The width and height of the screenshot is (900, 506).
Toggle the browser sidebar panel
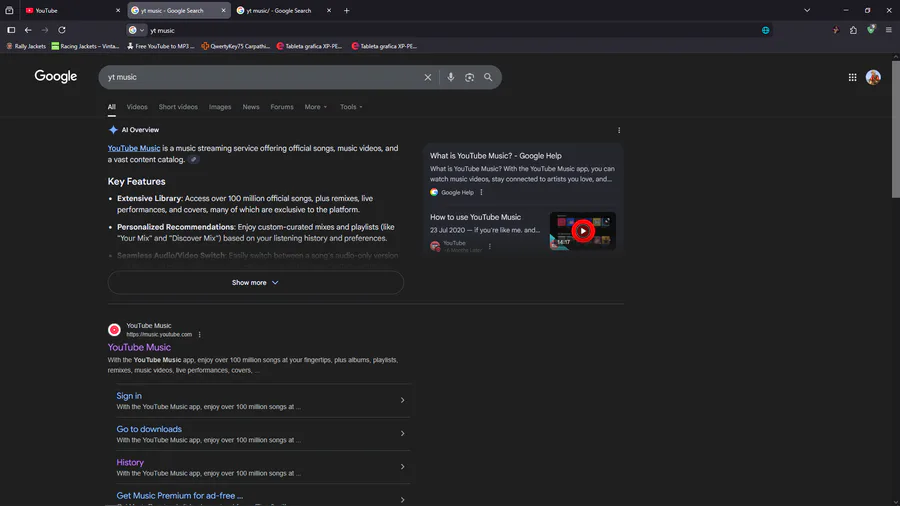(11, 30)
